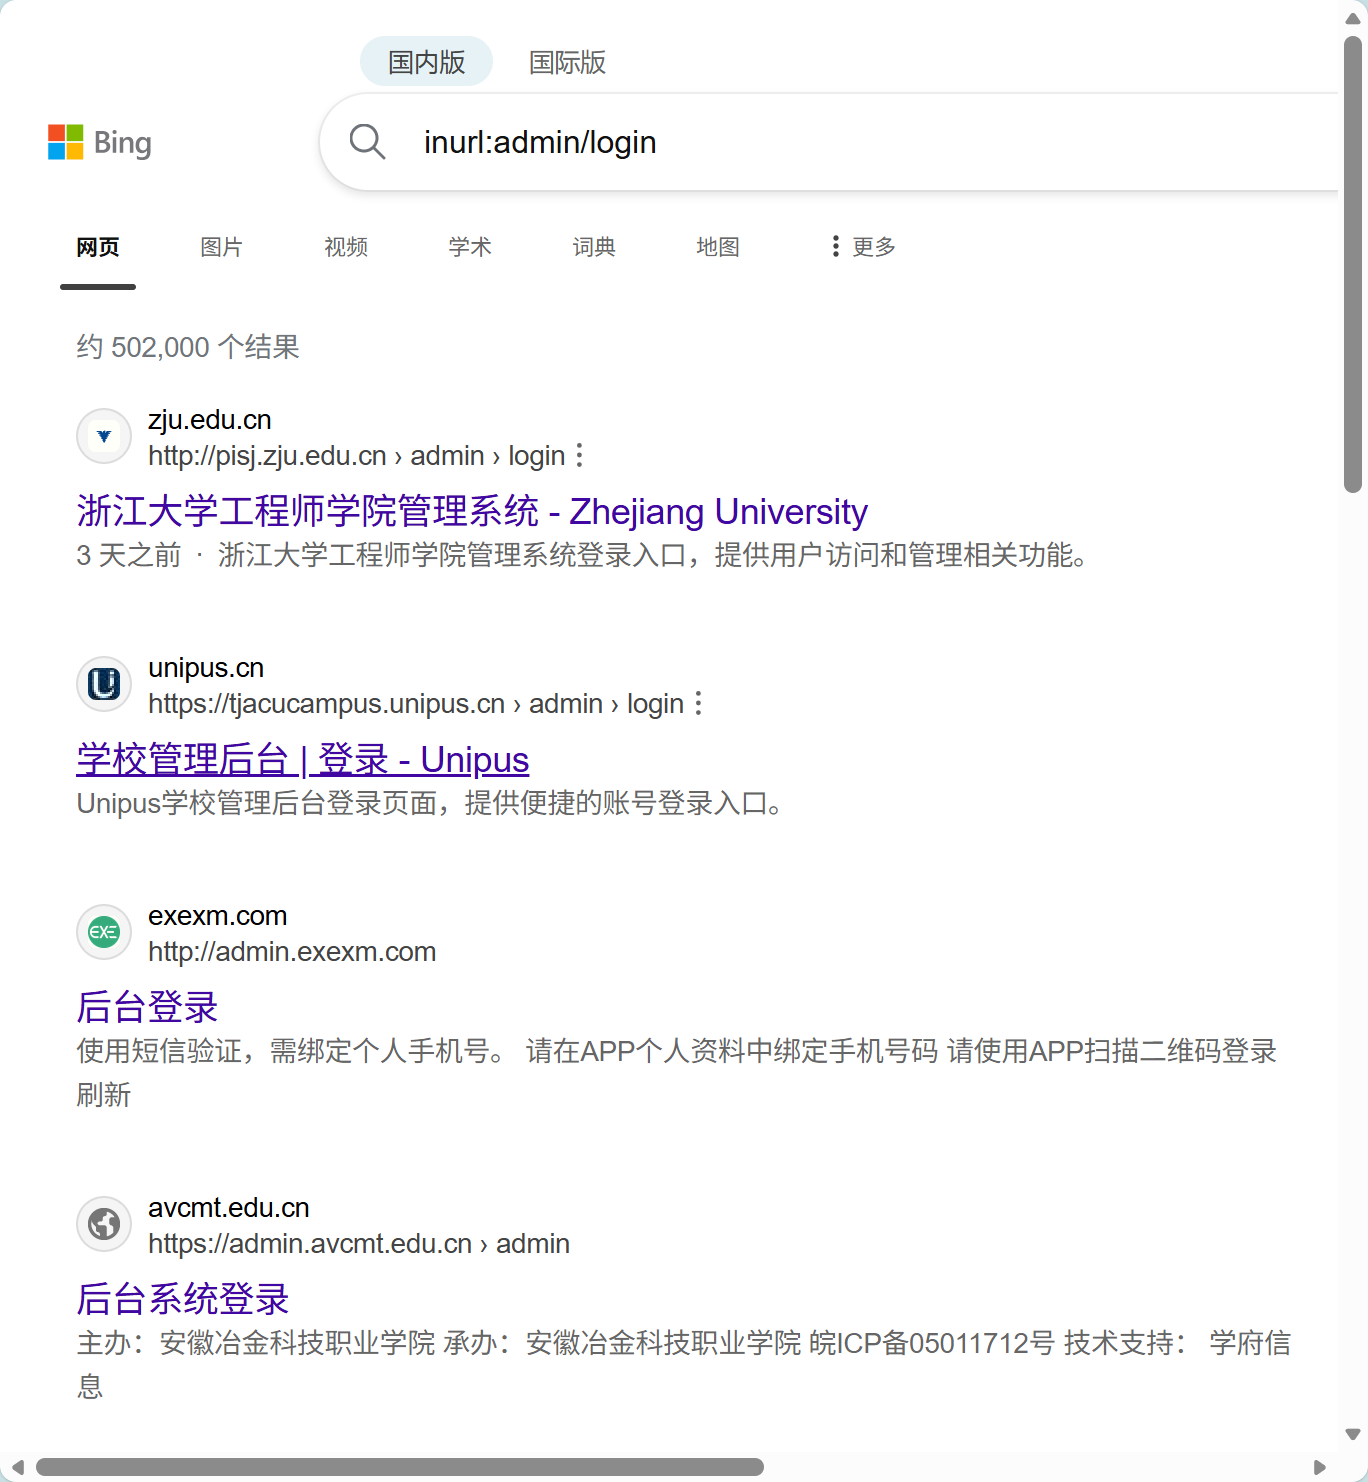Select the zju.edu.cn site favicon
The image size is (1368, 1482).
103,436
